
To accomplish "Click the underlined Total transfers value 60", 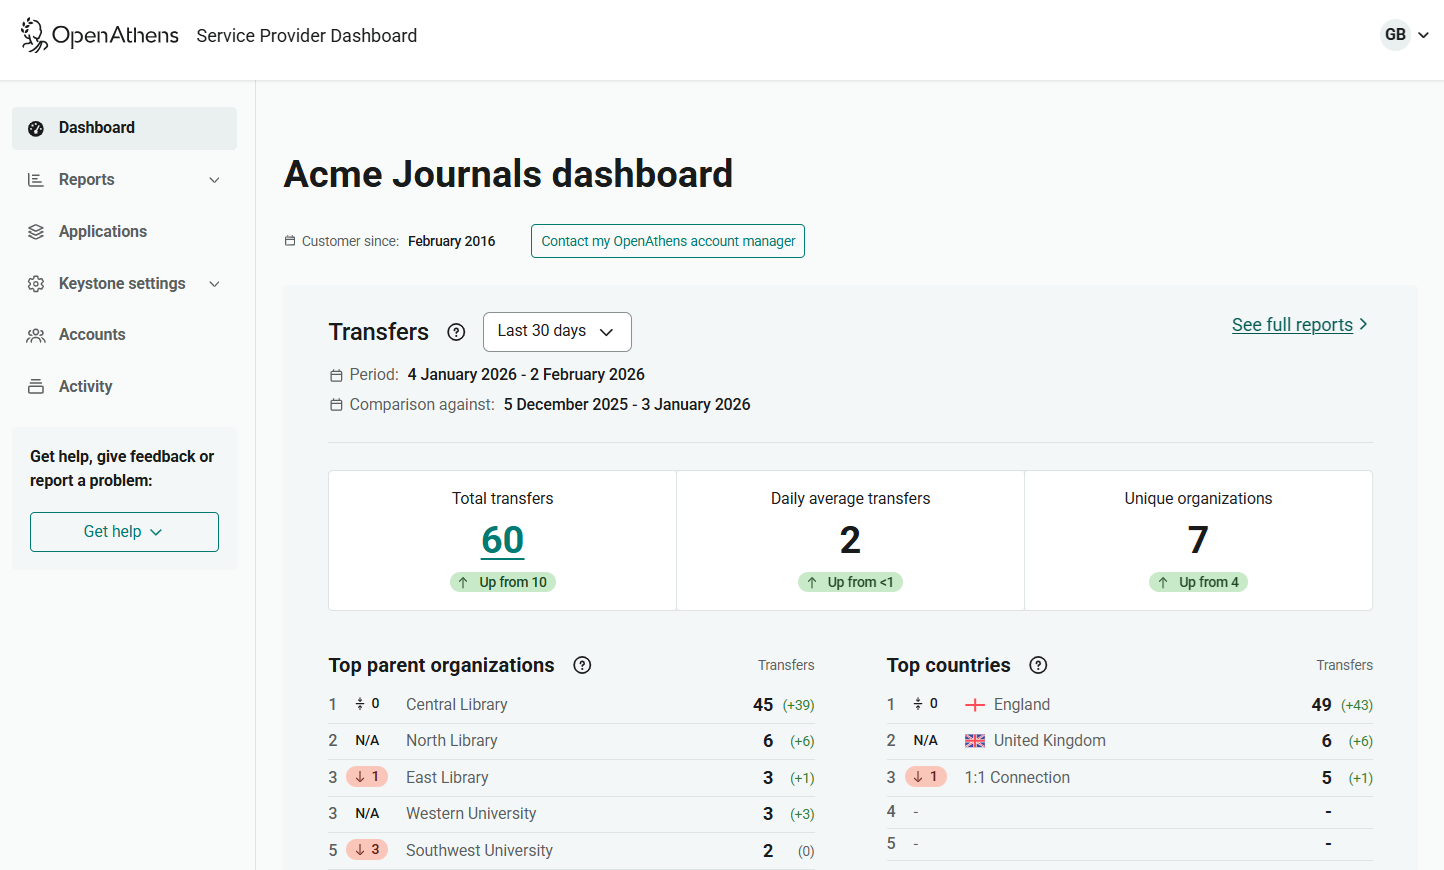I will [502, 539].
